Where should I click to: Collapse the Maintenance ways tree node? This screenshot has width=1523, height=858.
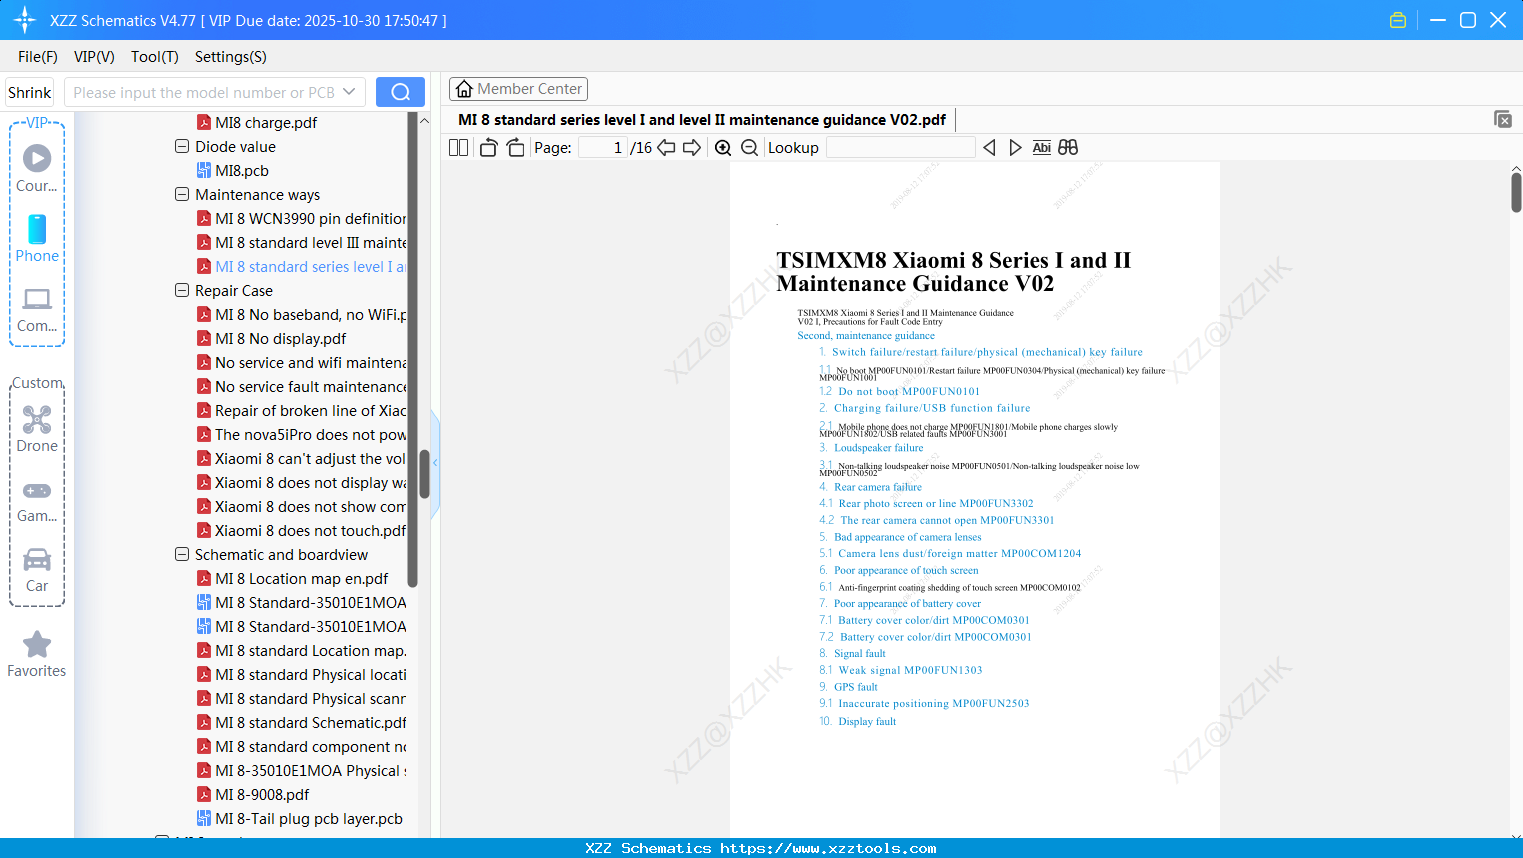point(182,194)
